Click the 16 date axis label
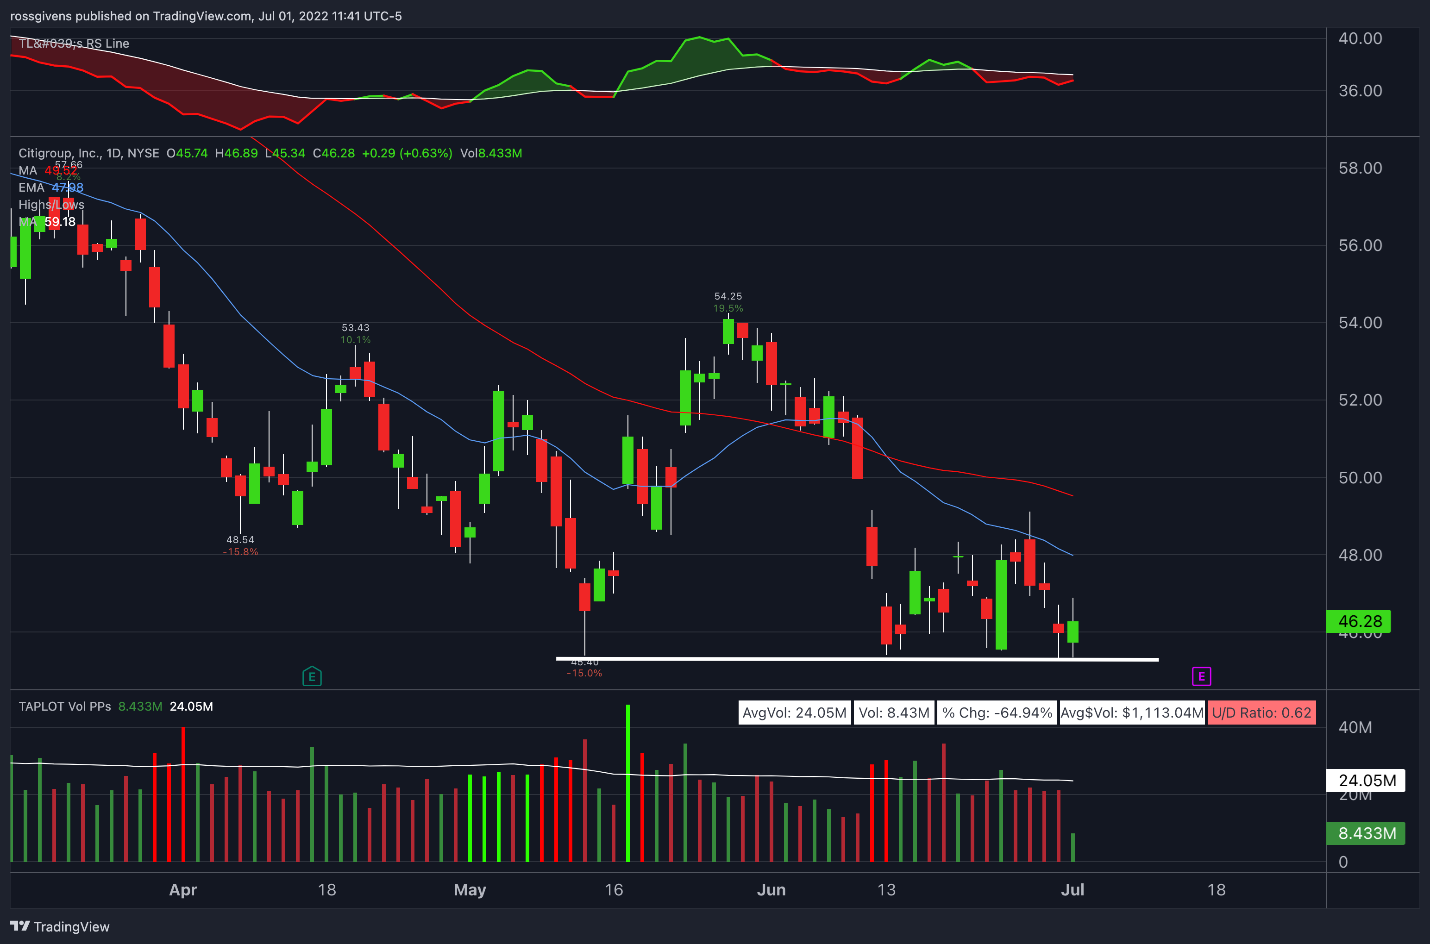1430x944 pixels. [614, 890]
